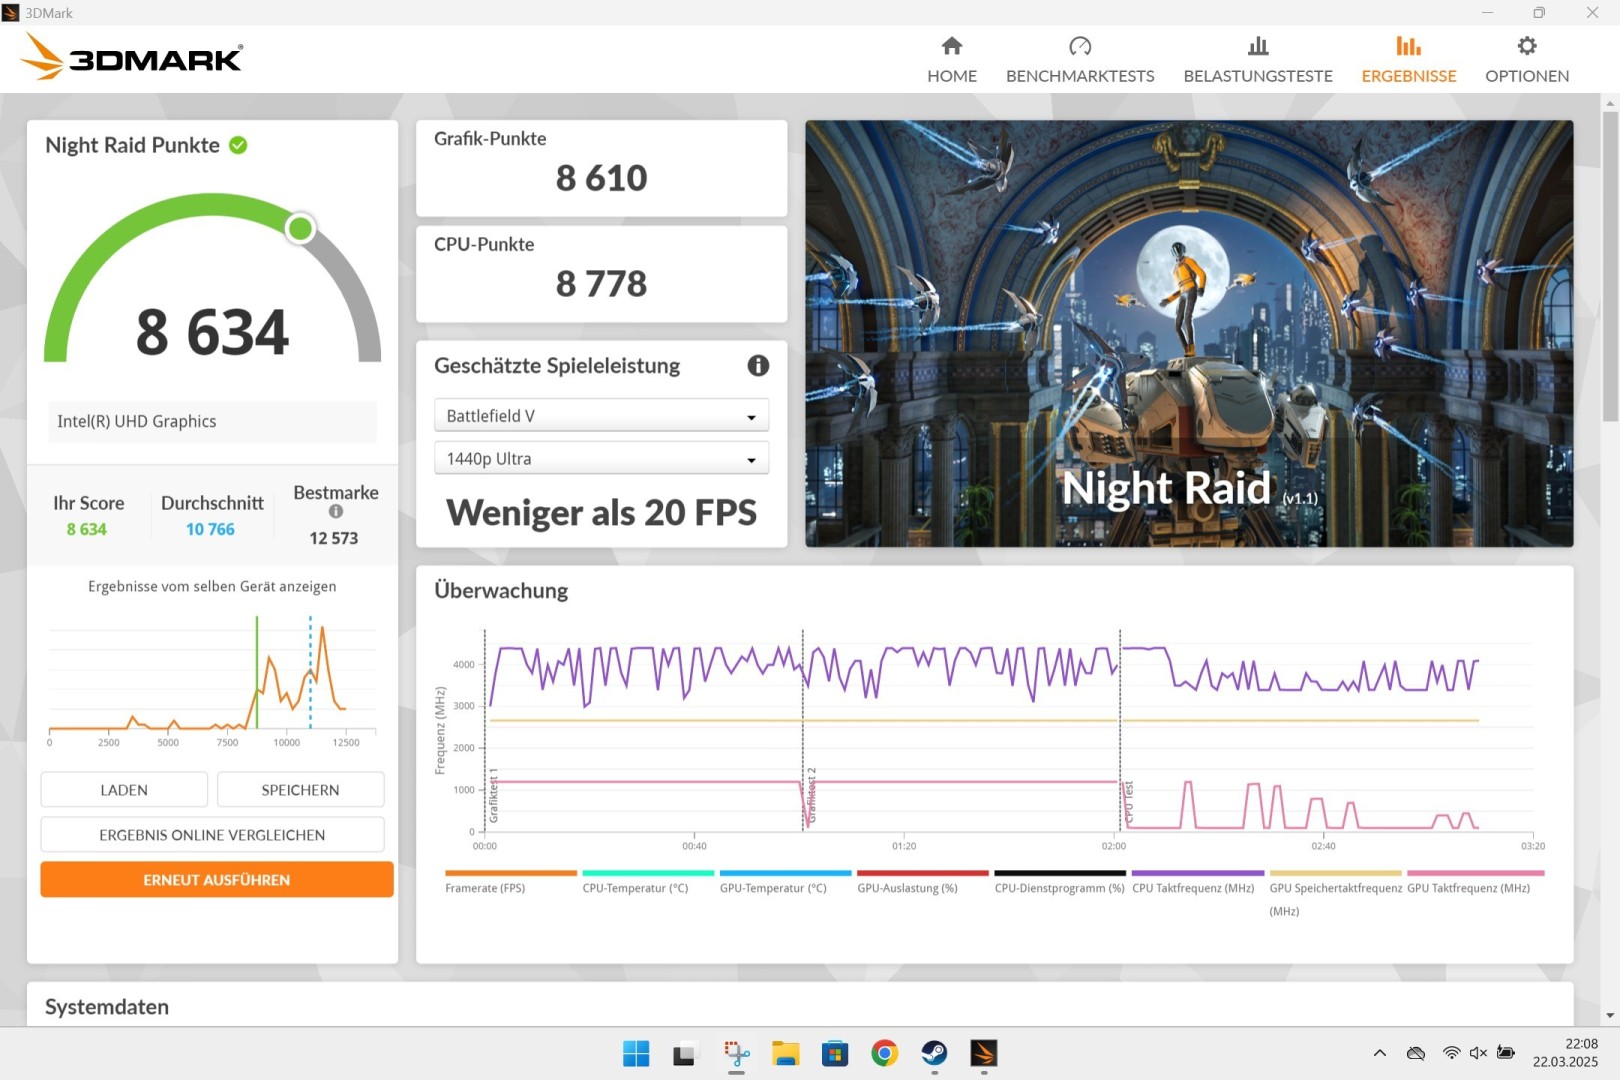Toggle the GPU Speichertaktfrequenz legend entry

coord(1335,893)
